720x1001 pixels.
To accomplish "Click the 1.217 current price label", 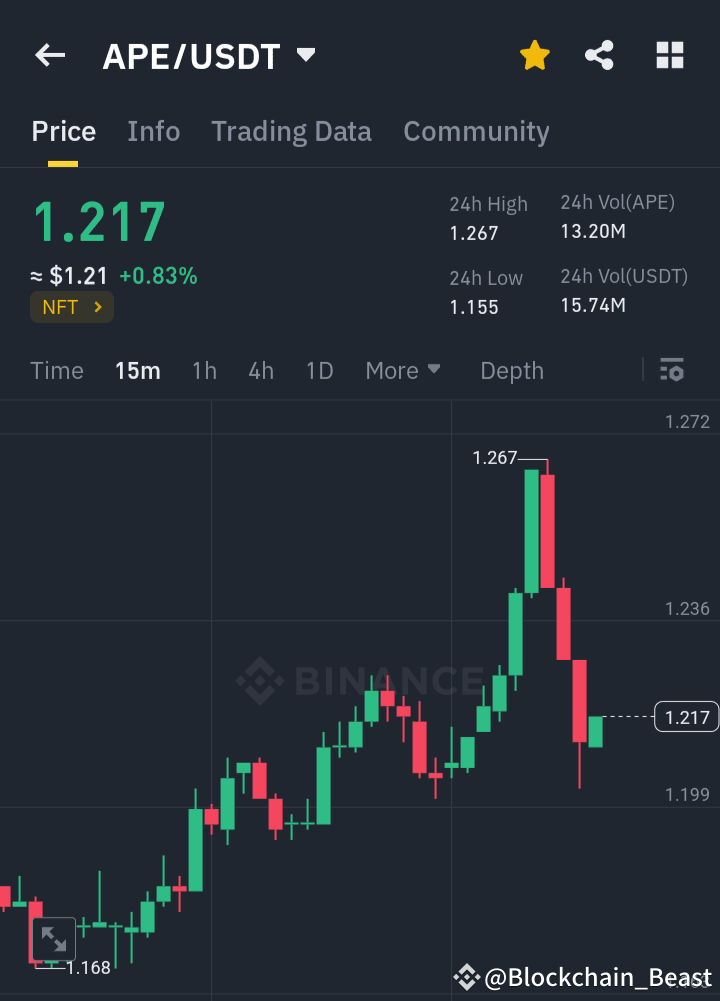I will 685,716.
